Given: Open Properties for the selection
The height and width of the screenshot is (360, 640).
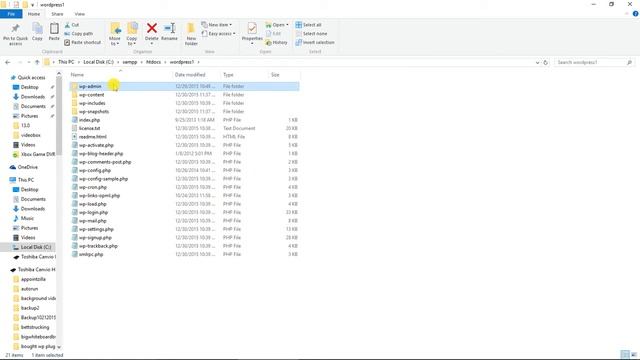Looking at the screenshot, I should point(252,33).
